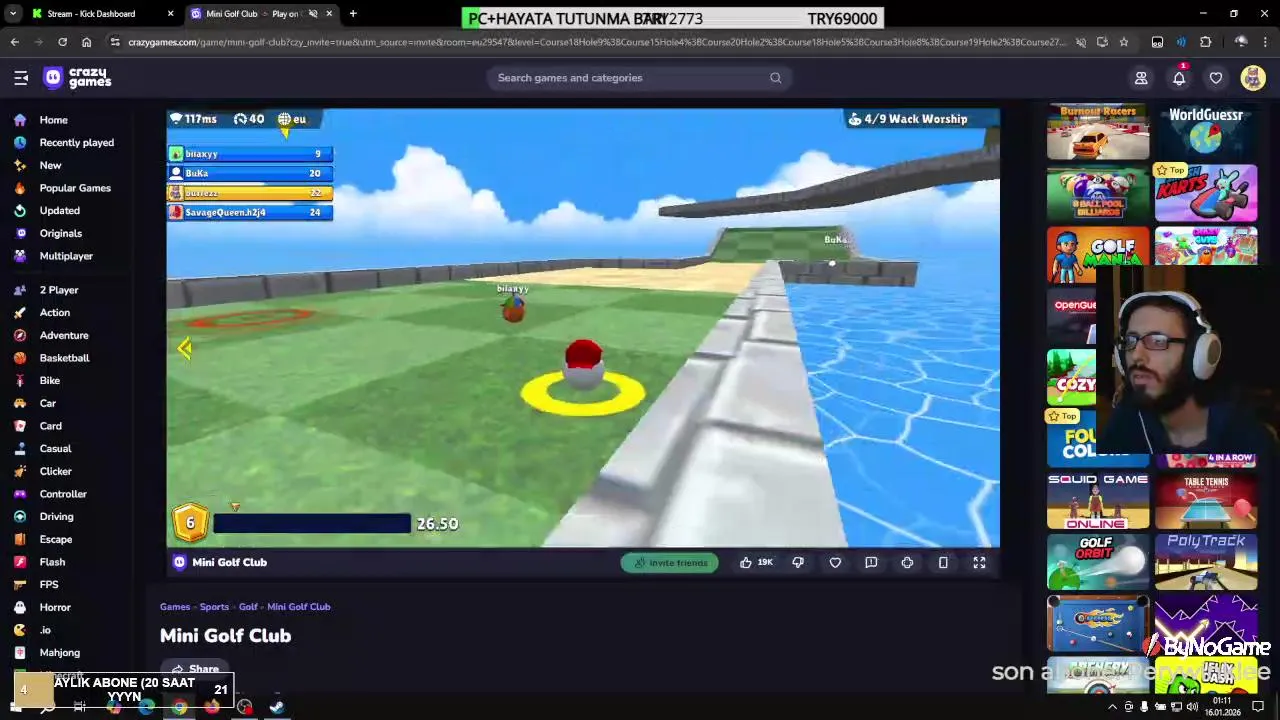Image resolution: width=1280 pixels, height=720 pixels.
Task: Enter fullscreen mode for the game
Action: point(979,562)
